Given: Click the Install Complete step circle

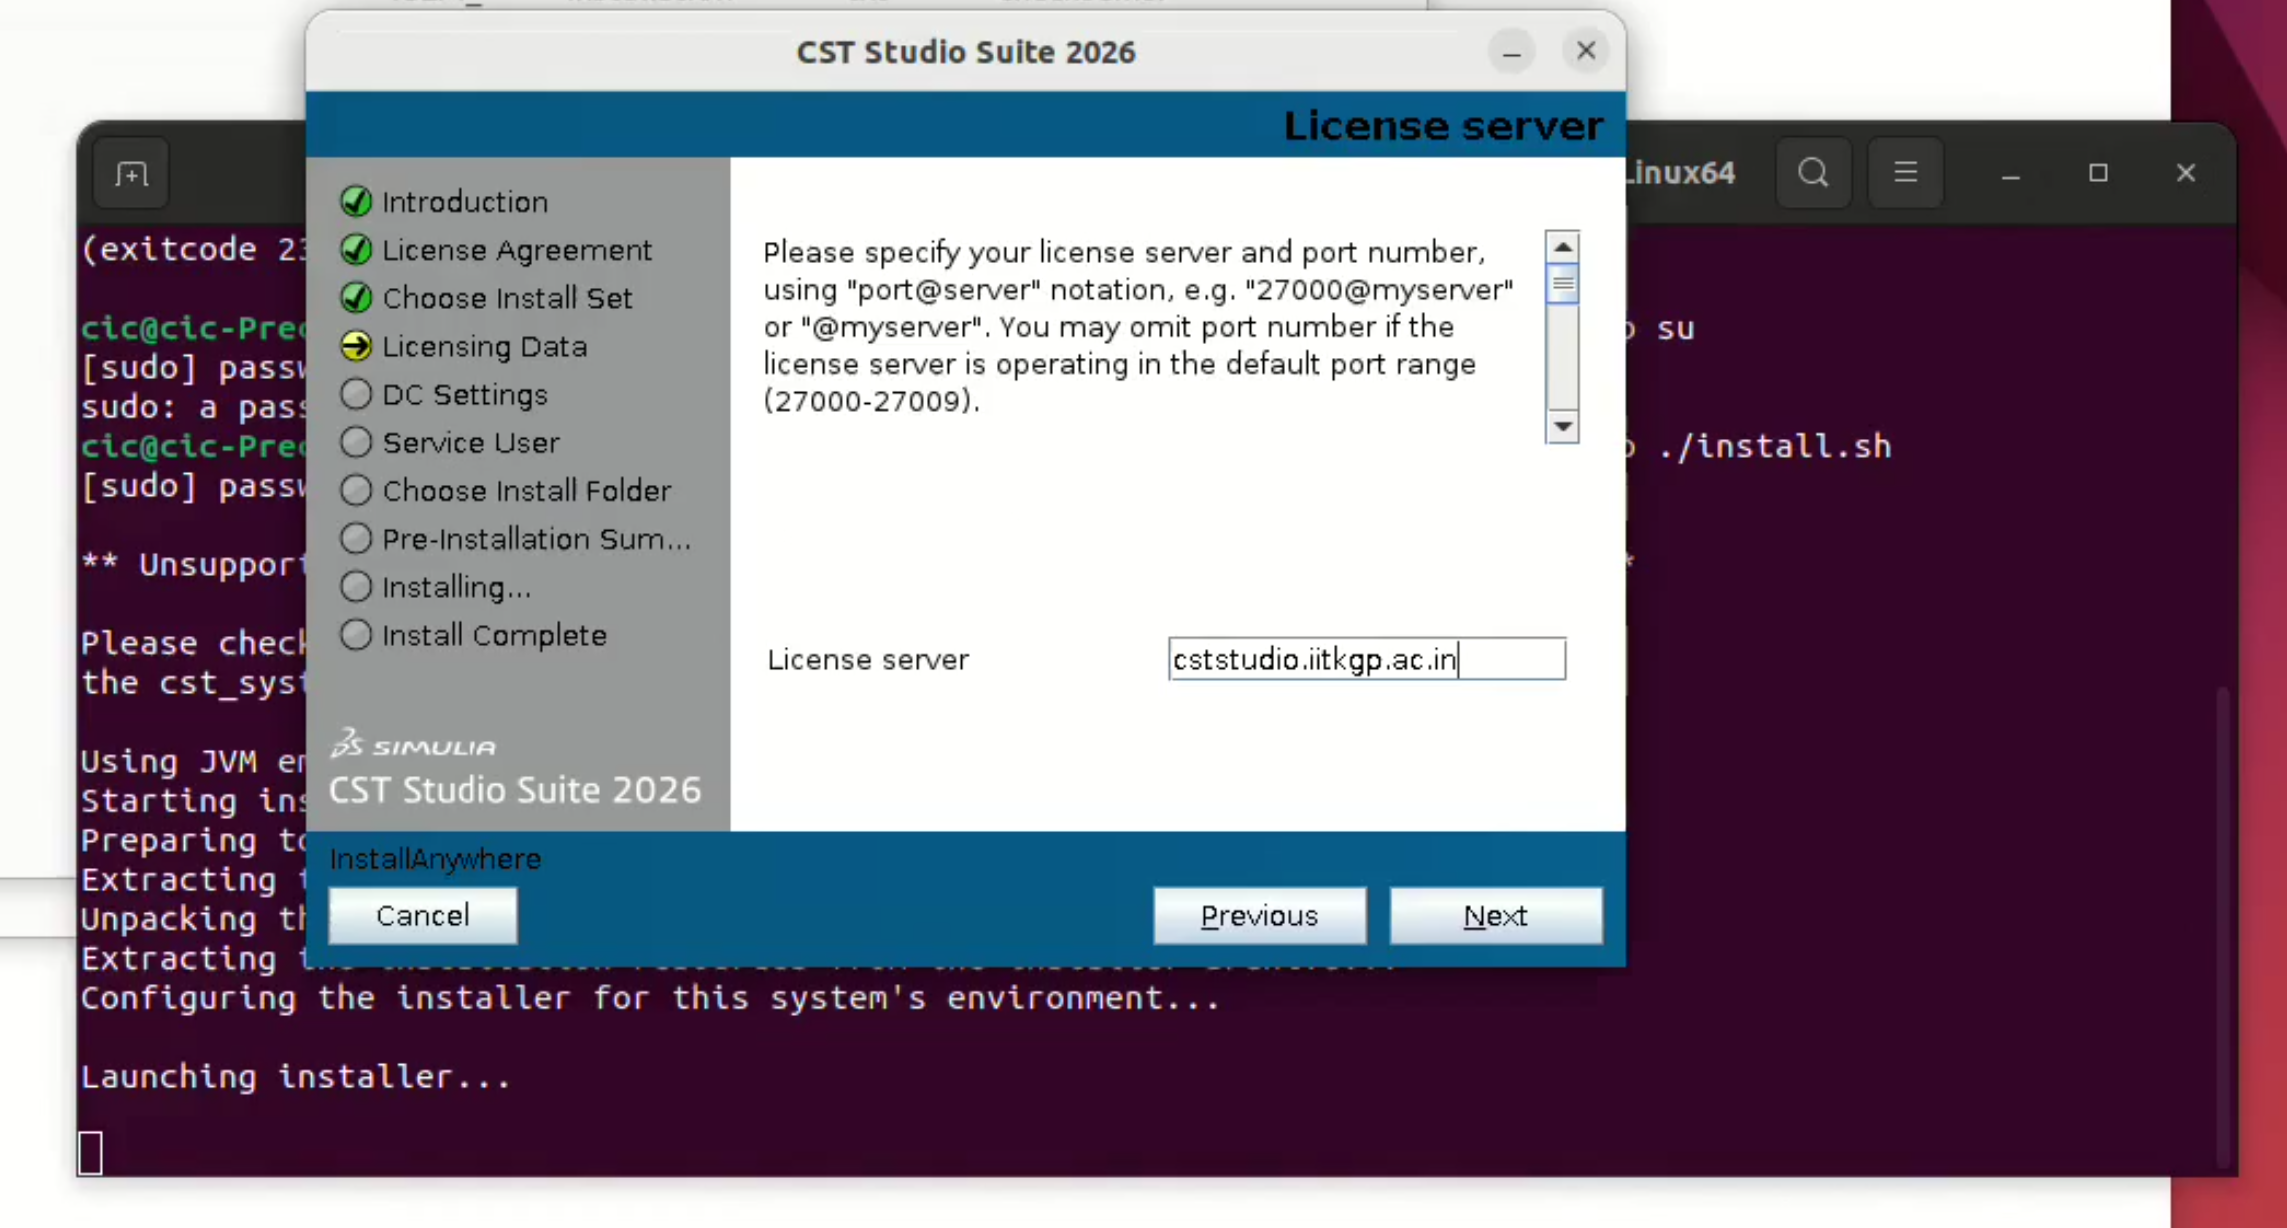Looking at the screenshot, I should coord(356,635).
